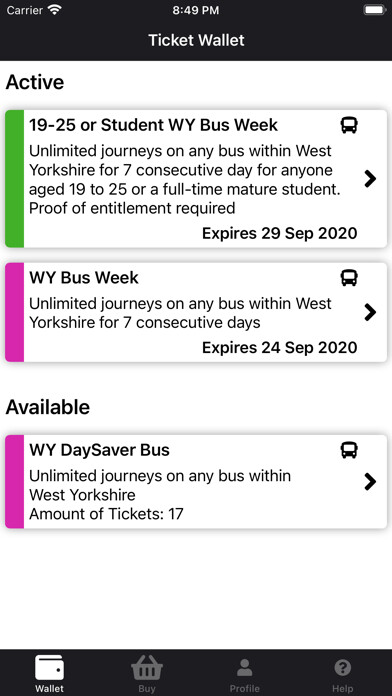392x696 pixels.
Task: Tap the battery indicator in status bar
Action: click(x=375, y=10)
